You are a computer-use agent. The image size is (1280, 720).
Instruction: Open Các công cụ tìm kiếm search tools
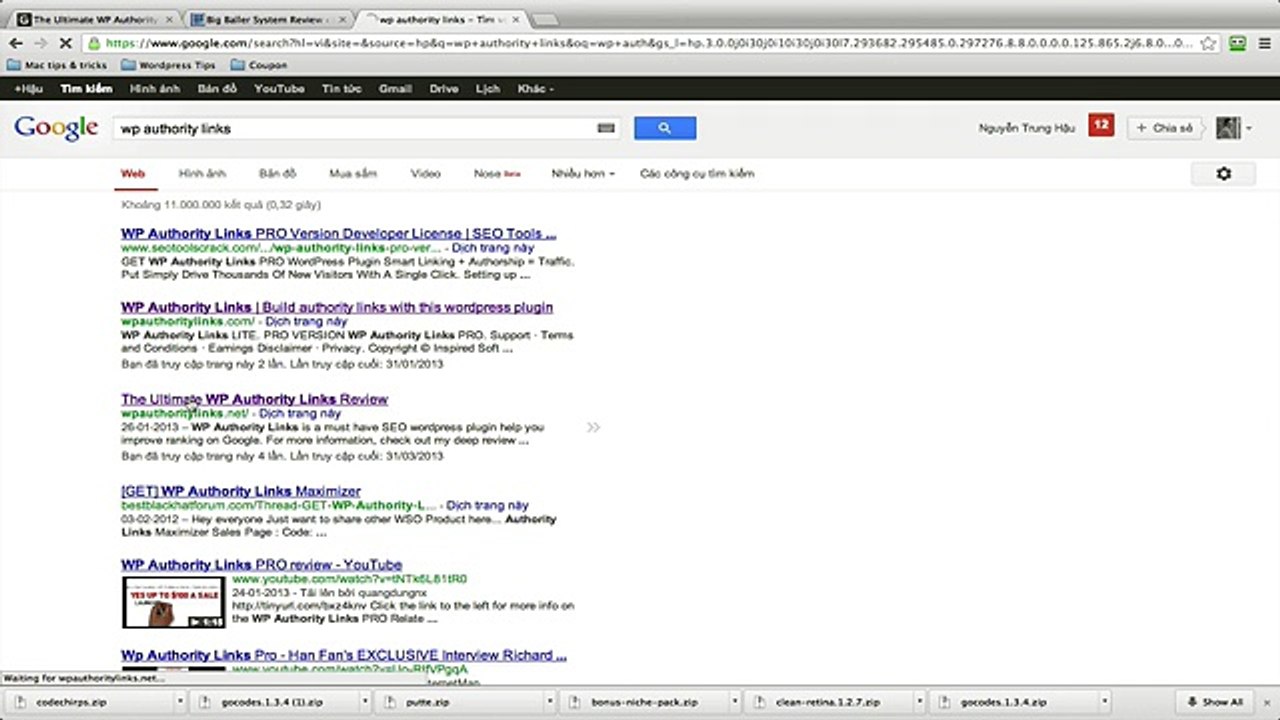tap(697, 174)
